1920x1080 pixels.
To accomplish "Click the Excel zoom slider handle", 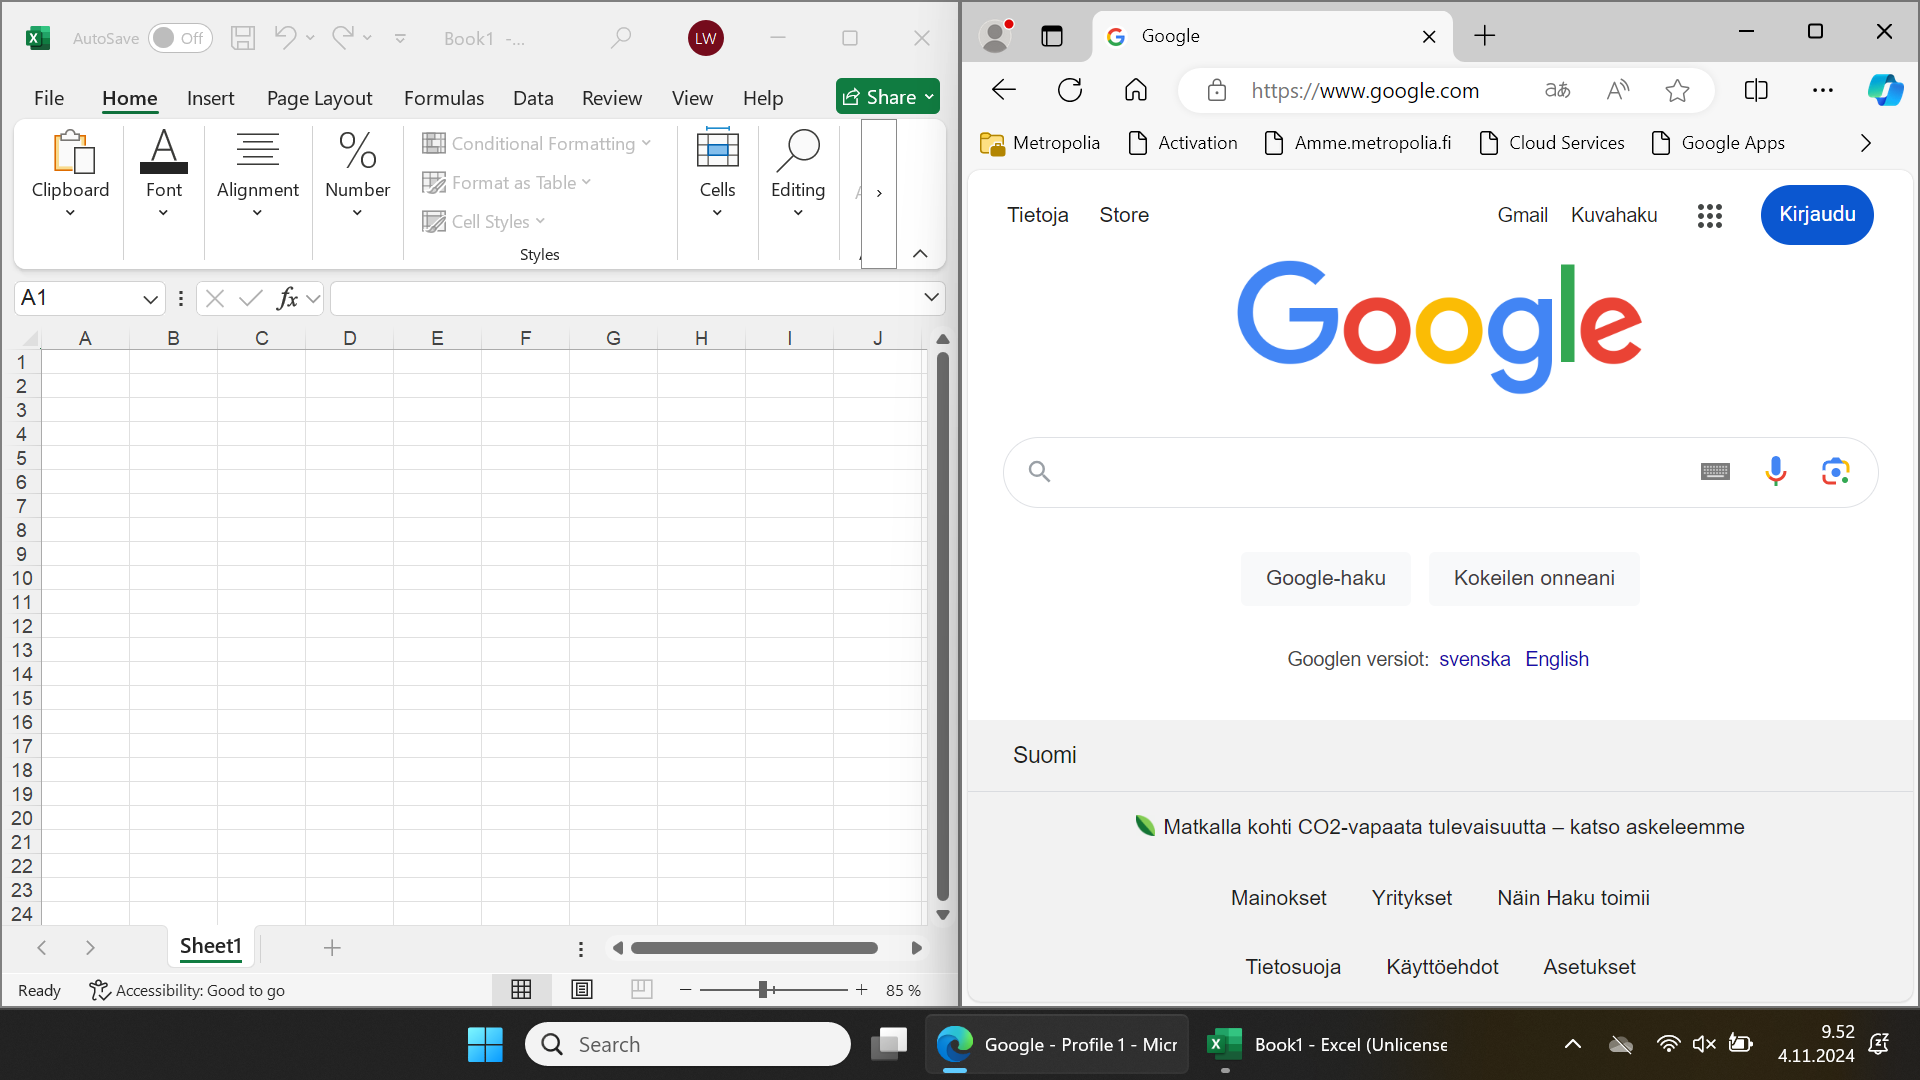I will (x=763, y=990).
